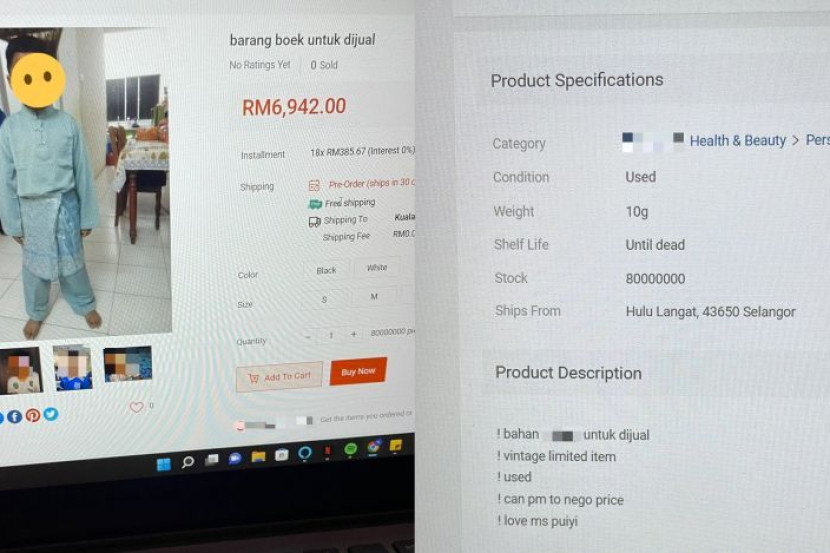Share listing on Pinterest icon
Image resolution: width=830 pixels, height=553 pixels.
pos(33,415)
